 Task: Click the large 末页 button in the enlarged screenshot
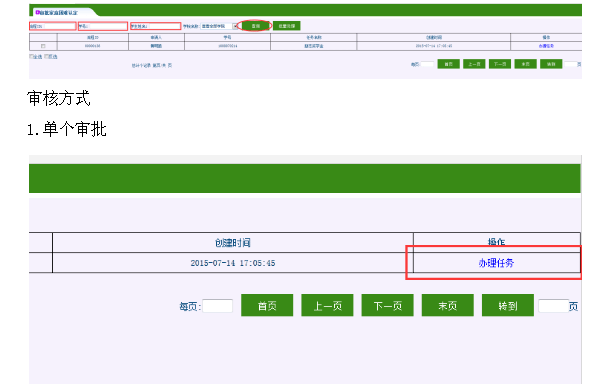[x=448, y=305]
